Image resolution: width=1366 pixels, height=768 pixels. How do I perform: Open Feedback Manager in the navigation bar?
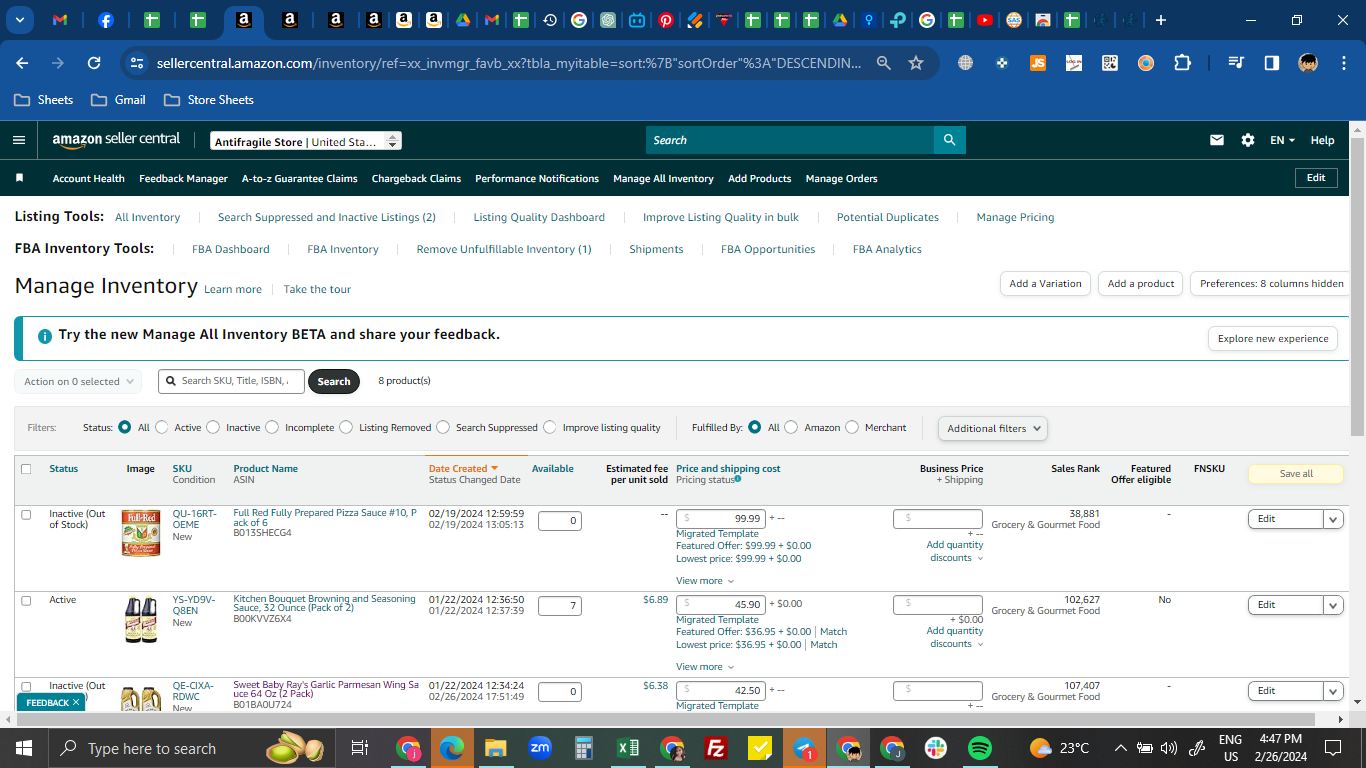tap(183, 178)
